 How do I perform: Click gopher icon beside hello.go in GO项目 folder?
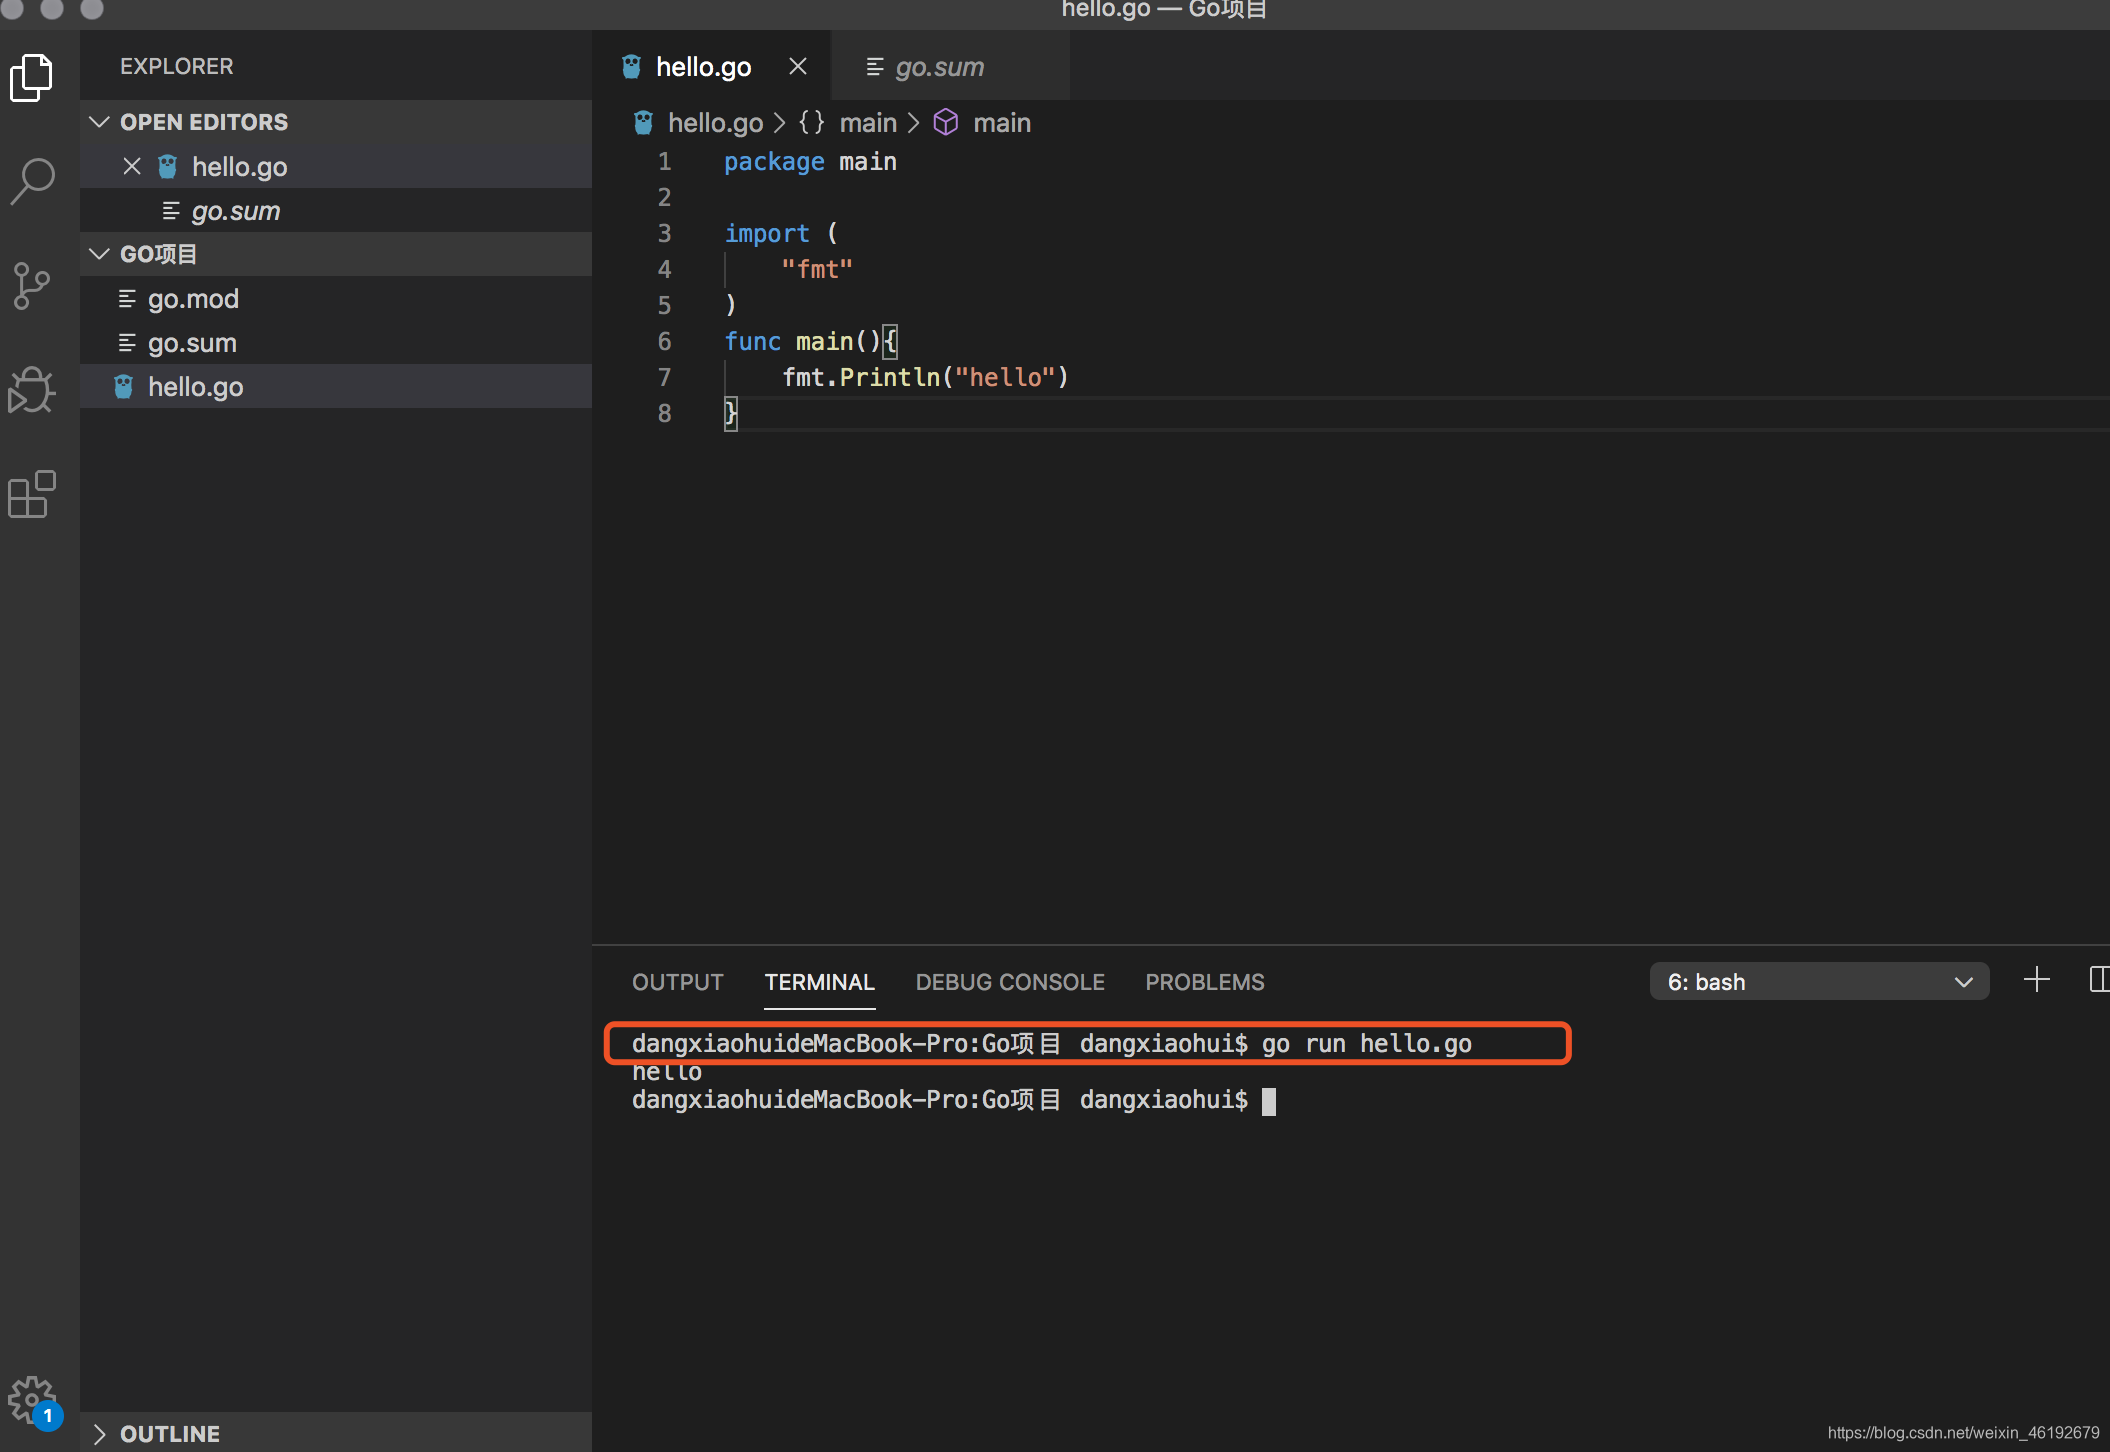(x=123, y=386)
